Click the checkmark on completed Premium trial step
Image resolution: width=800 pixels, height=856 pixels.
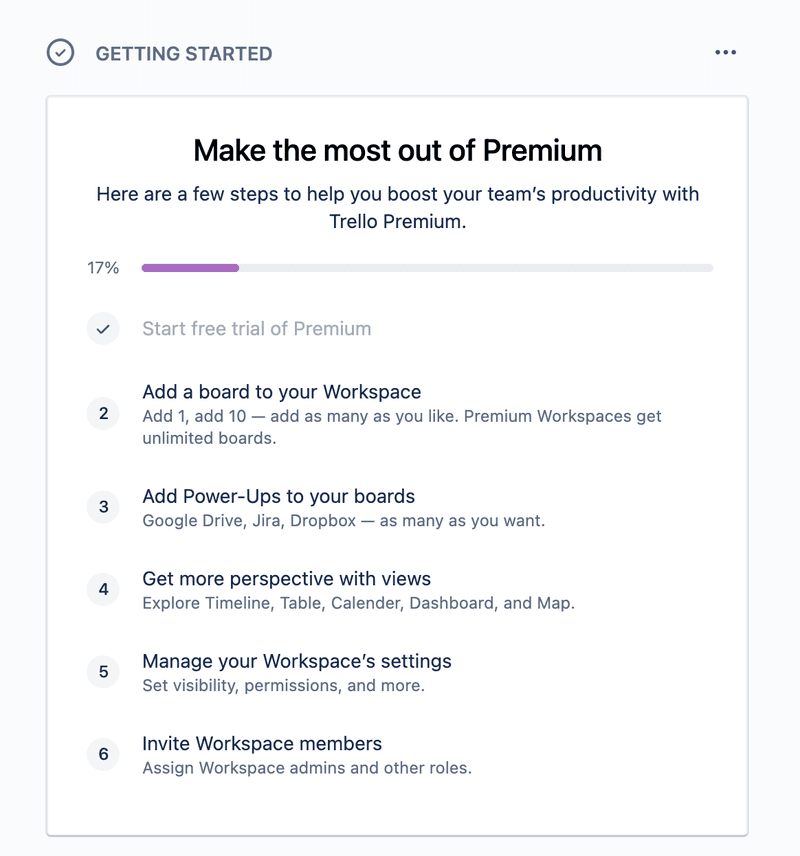point(103,328)
